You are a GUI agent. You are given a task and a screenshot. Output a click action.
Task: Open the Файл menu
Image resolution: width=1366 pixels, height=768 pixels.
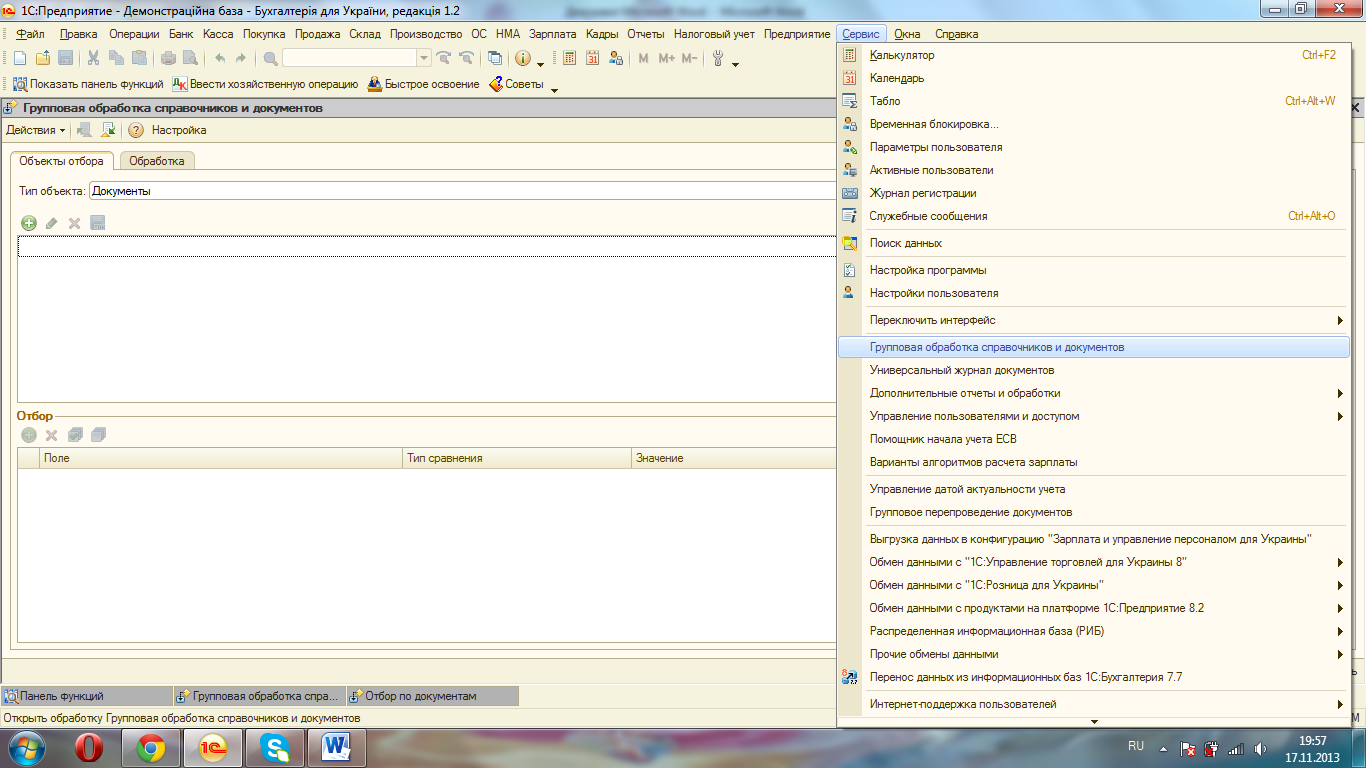click(x=30, y=34)
